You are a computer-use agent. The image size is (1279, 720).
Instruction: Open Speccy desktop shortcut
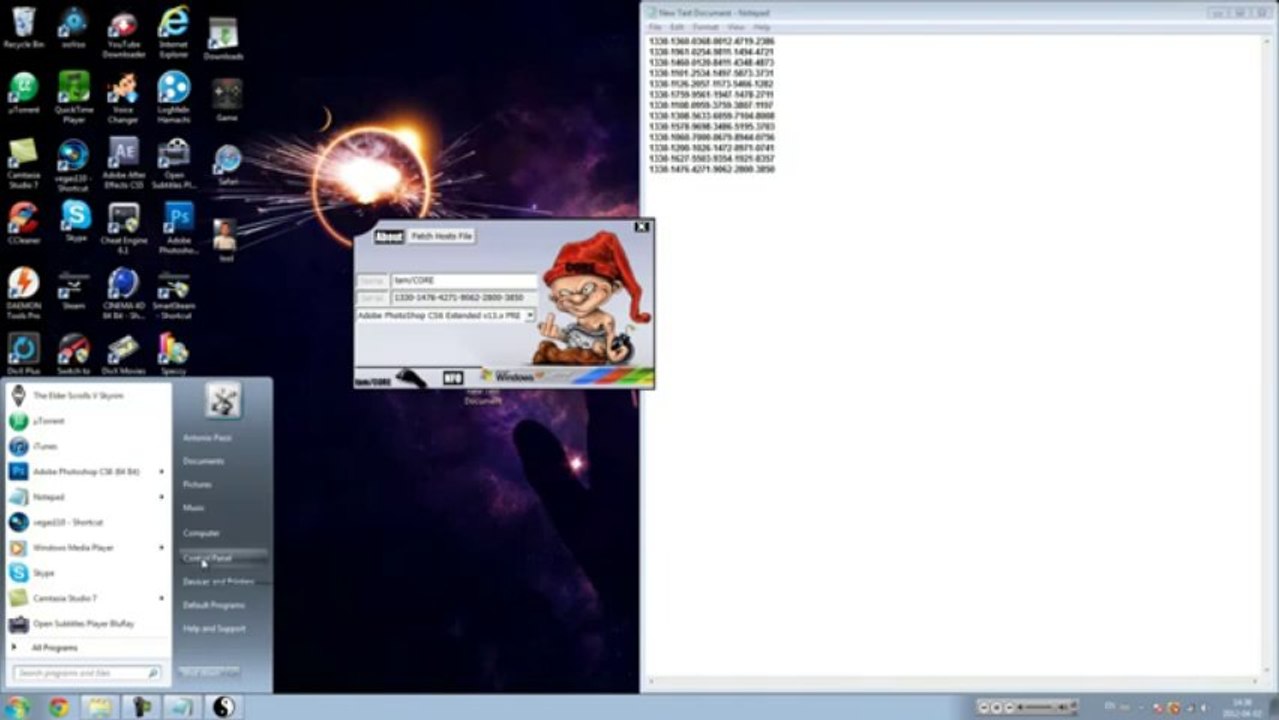point(173,354)
